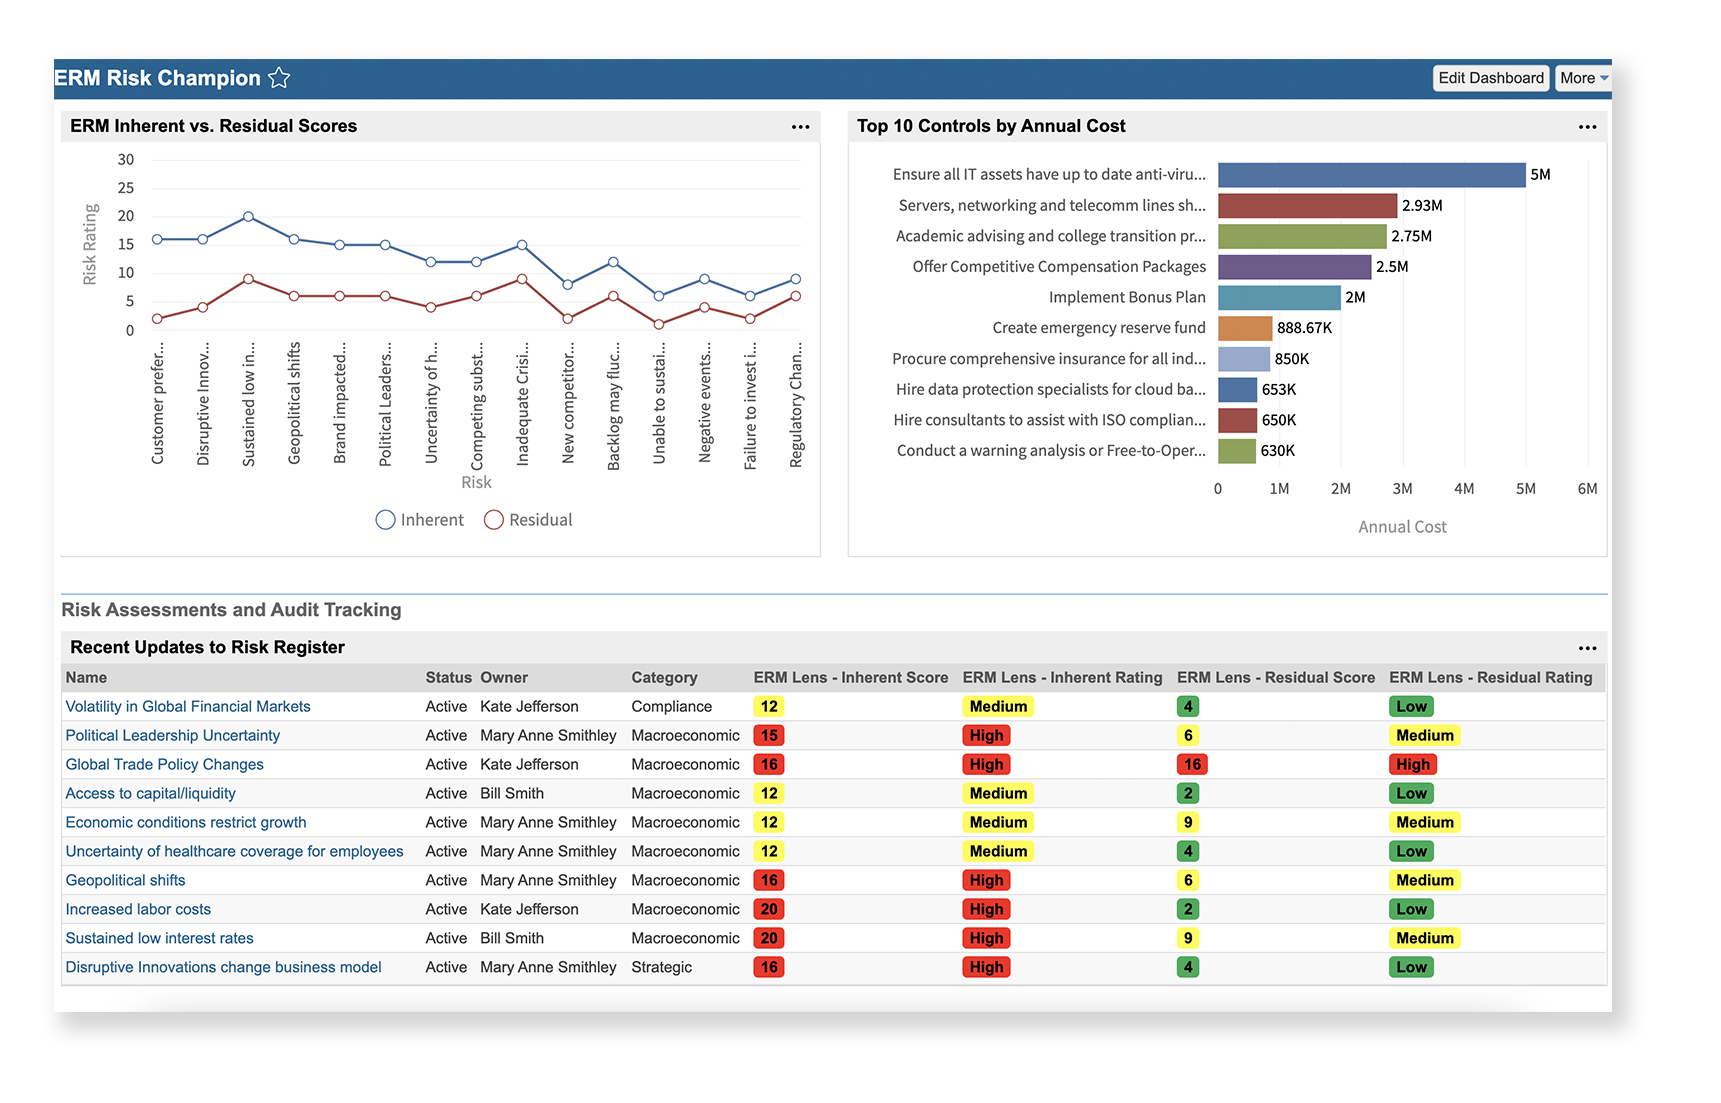Switch to the Risk Assessments and Audit Tracking section
The image size is (1721, 1103).
232,610
